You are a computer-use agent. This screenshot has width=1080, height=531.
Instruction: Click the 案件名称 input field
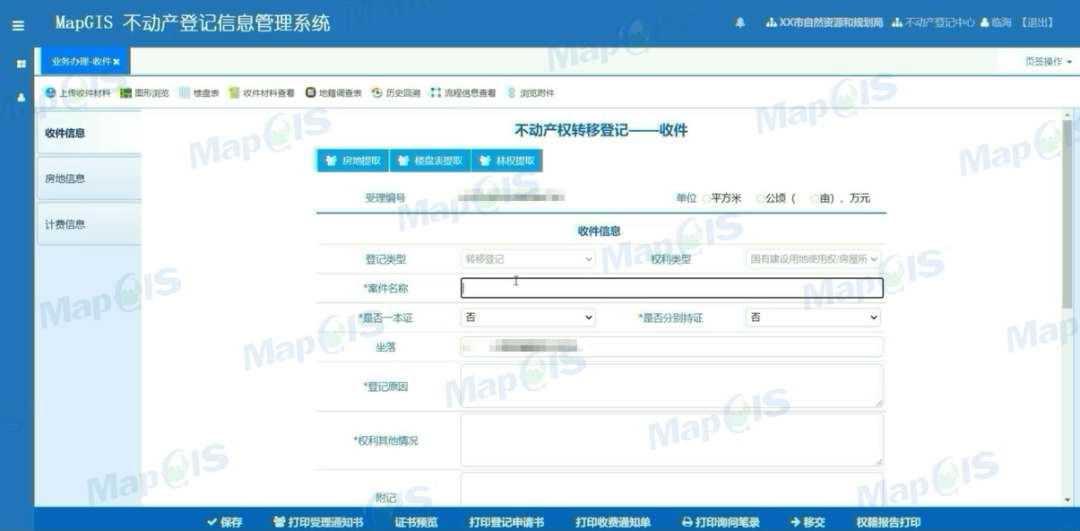coord(672,288)
